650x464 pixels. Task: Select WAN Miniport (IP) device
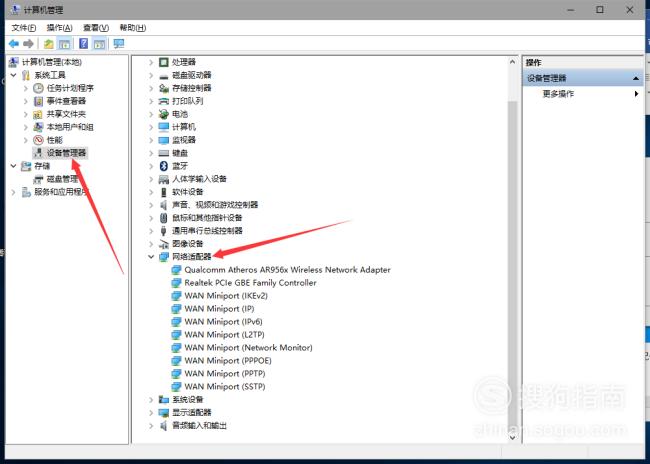click(219, 309)
